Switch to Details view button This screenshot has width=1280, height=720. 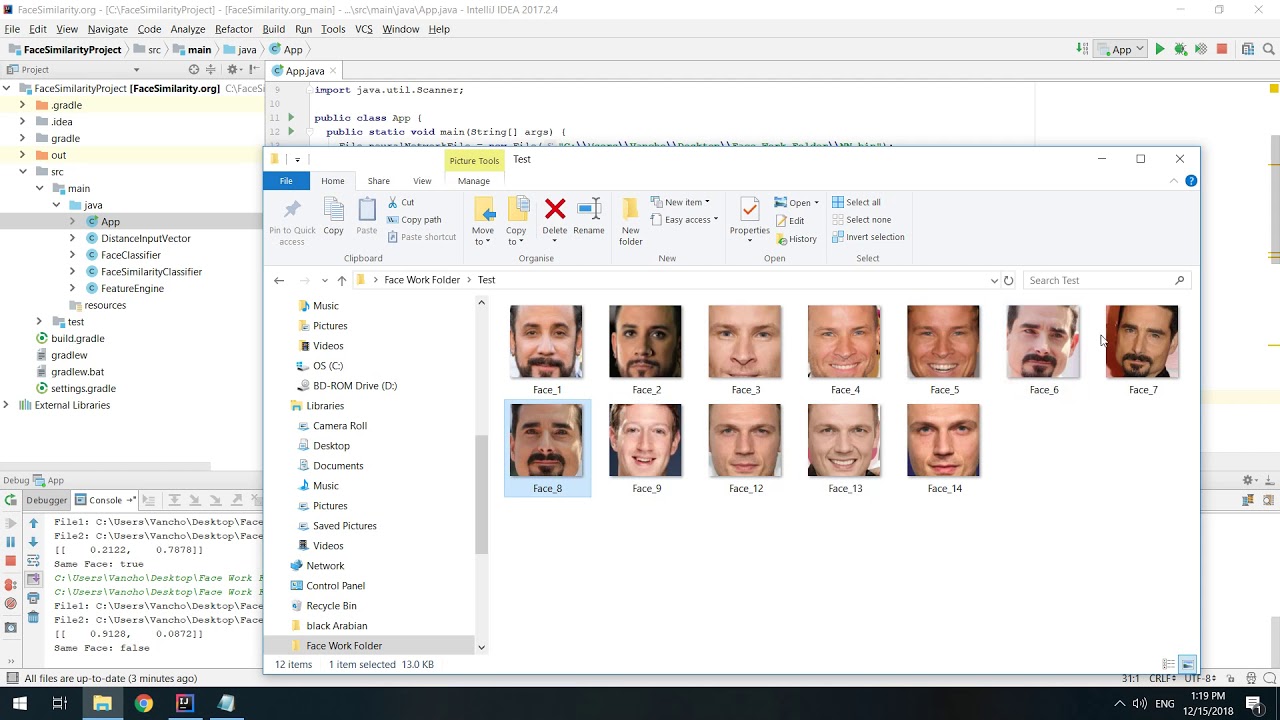tap(1168, 665)
